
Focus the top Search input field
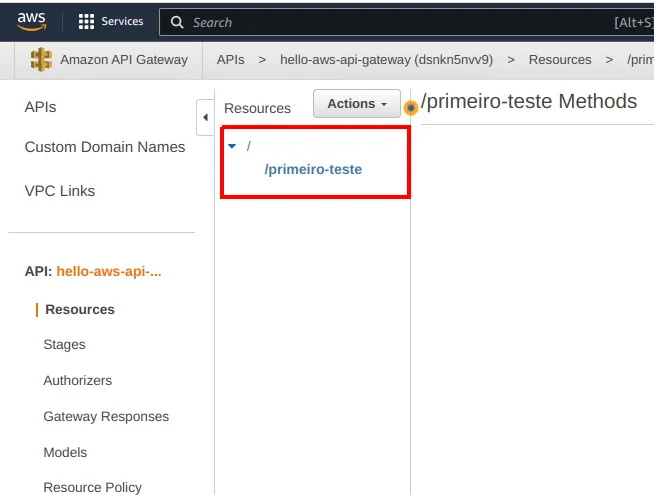[x=406, y=22]
